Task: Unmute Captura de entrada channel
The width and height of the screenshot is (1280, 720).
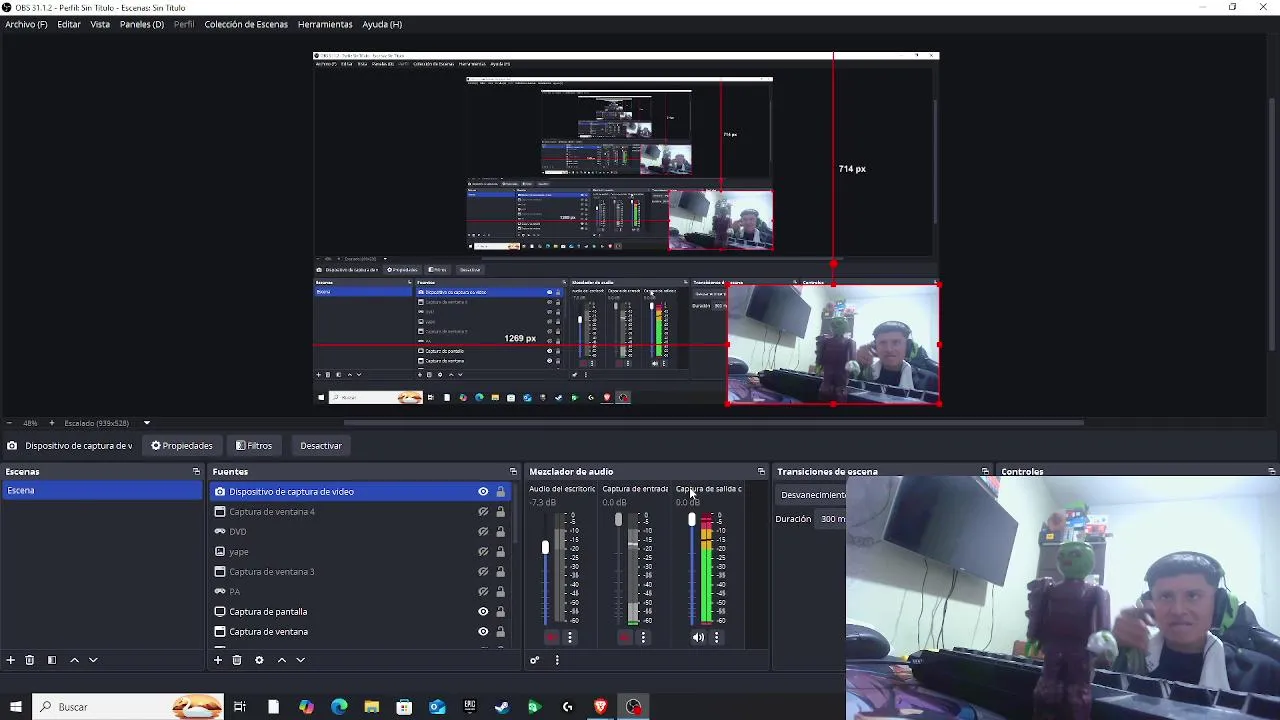Action: [x=625, y=637]
